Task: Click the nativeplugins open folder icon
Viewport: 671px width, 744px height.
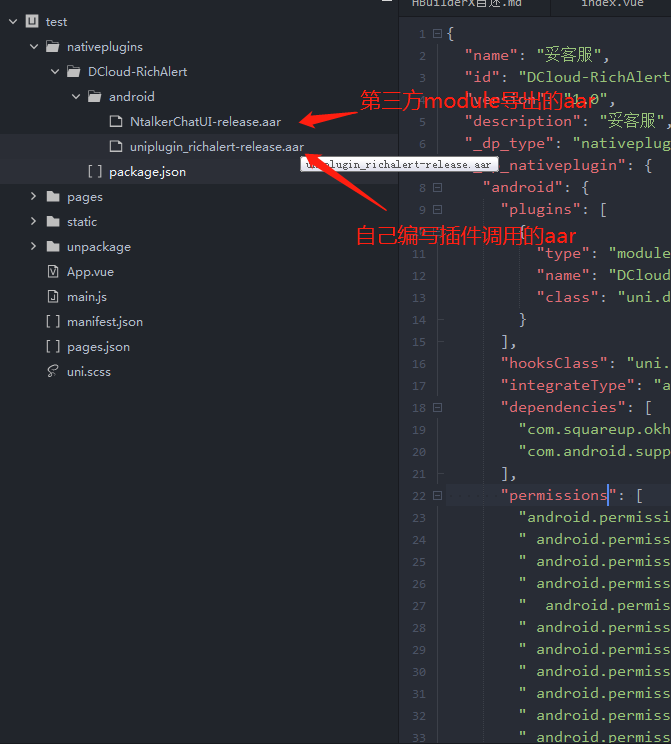Action: (x=53, y=47)
